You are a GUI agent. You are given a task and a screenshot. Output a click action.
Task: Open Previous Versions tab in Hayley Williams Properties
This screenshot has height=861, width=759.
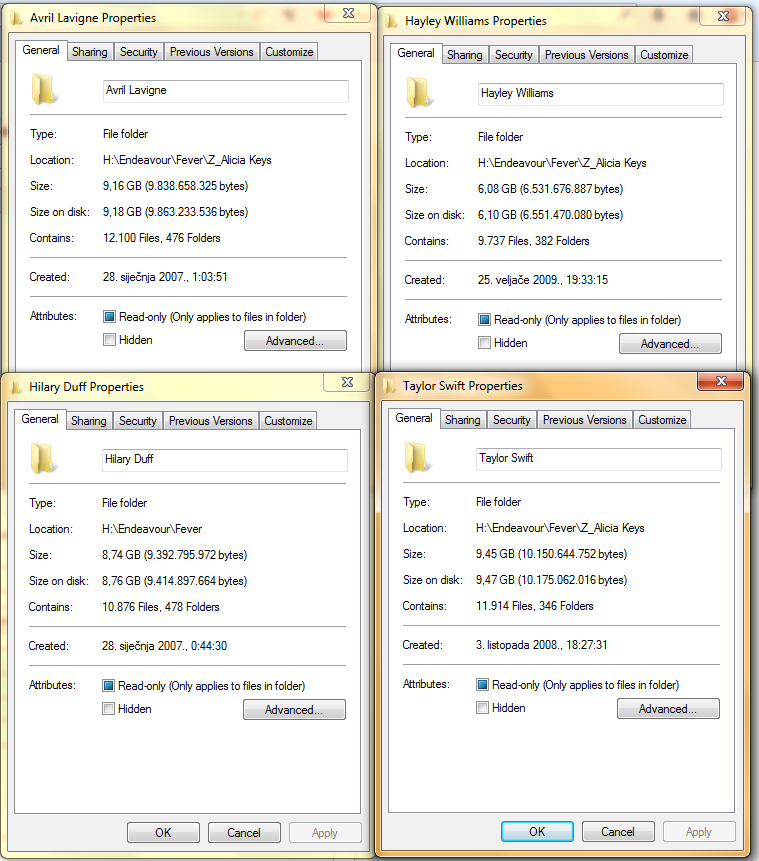(587, 55)
